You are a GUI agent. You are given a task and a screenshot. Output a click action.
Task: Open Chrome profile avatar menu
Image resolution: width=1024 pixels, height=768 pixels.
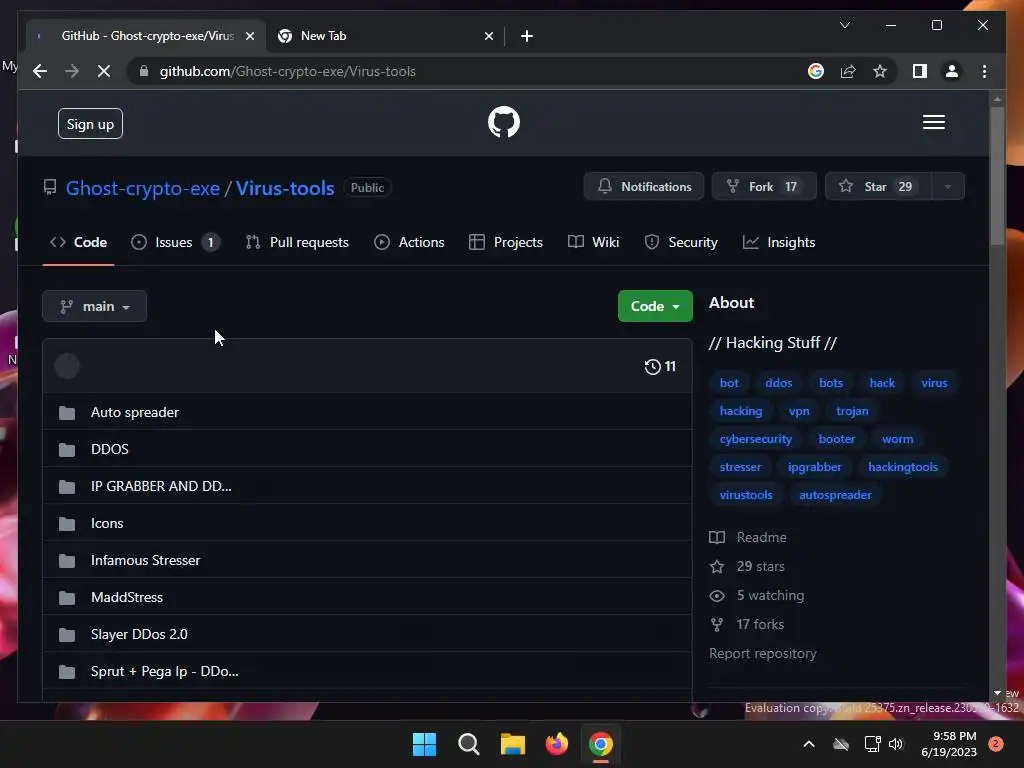(952, 71)
